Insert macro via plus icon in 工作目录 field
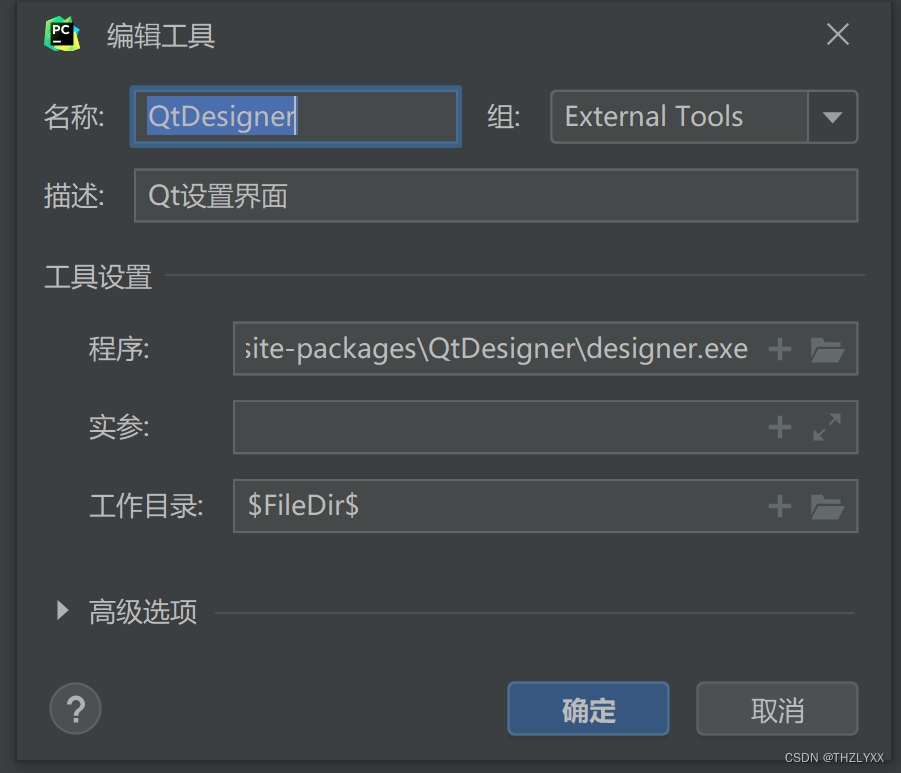The image size is (901, 773). coord(780,506)
